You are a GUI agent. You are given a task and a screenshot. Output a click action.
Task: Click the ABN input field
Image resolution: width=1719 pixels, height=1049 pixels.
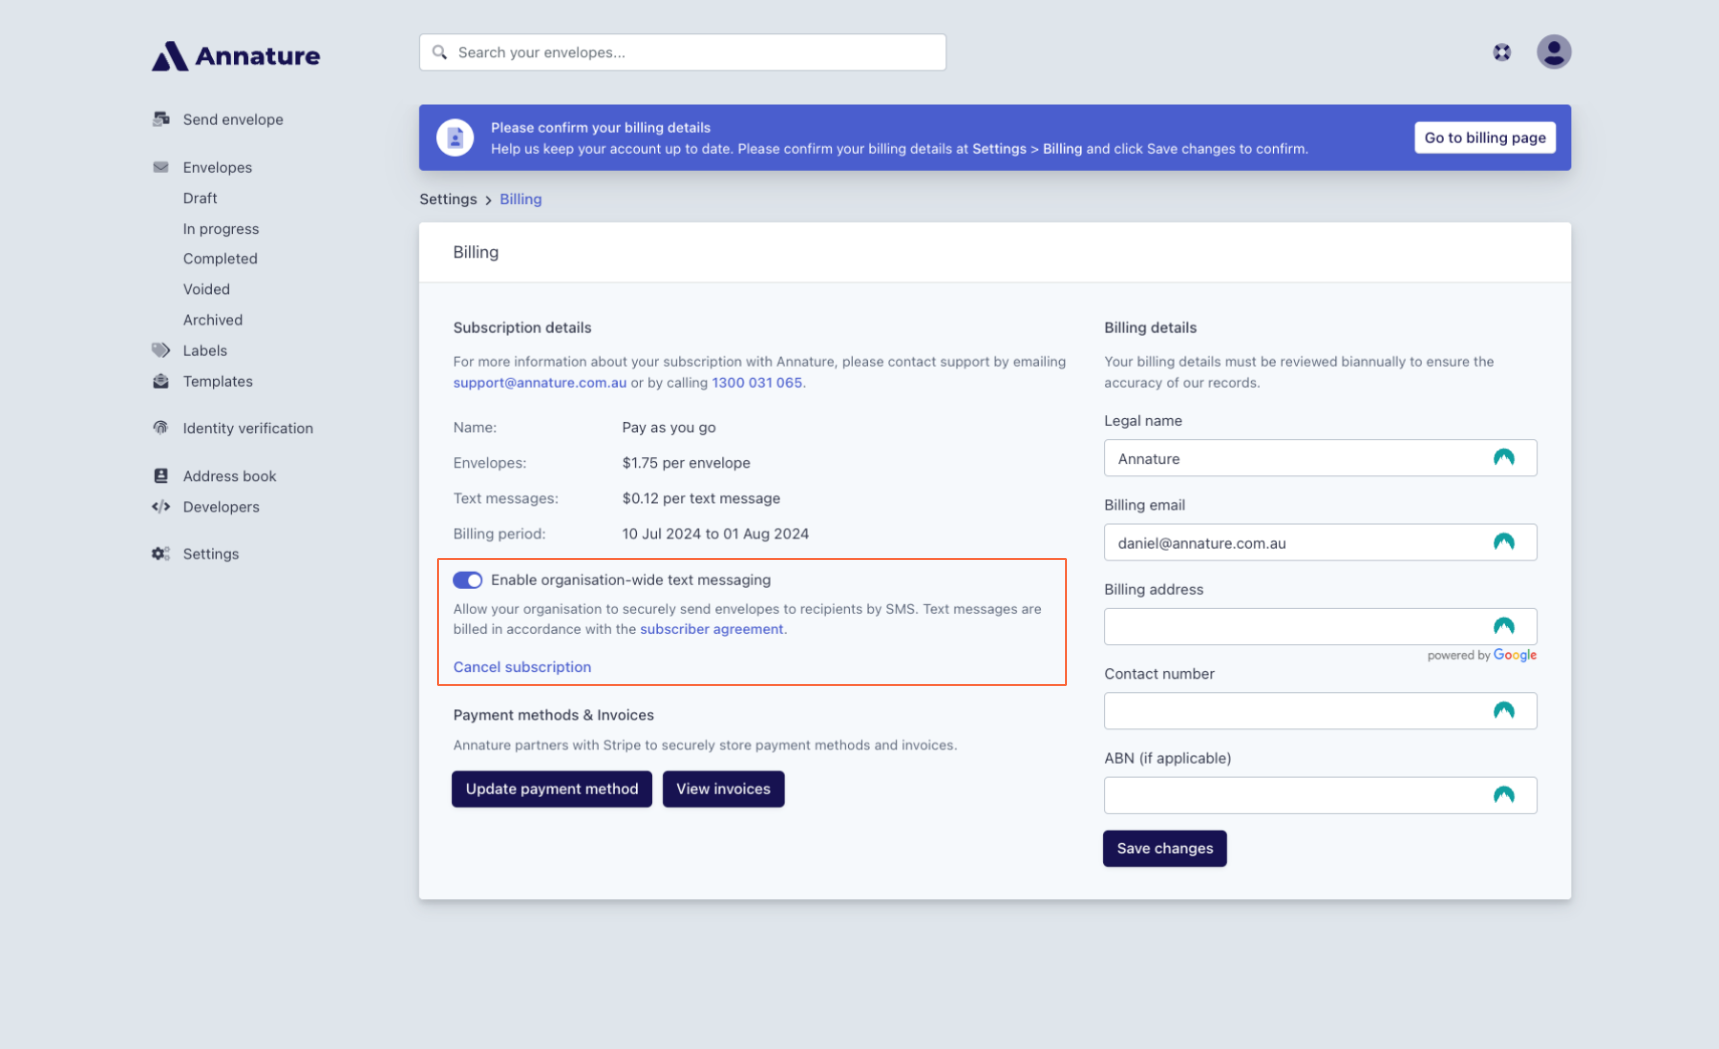tap(1320, 795)
